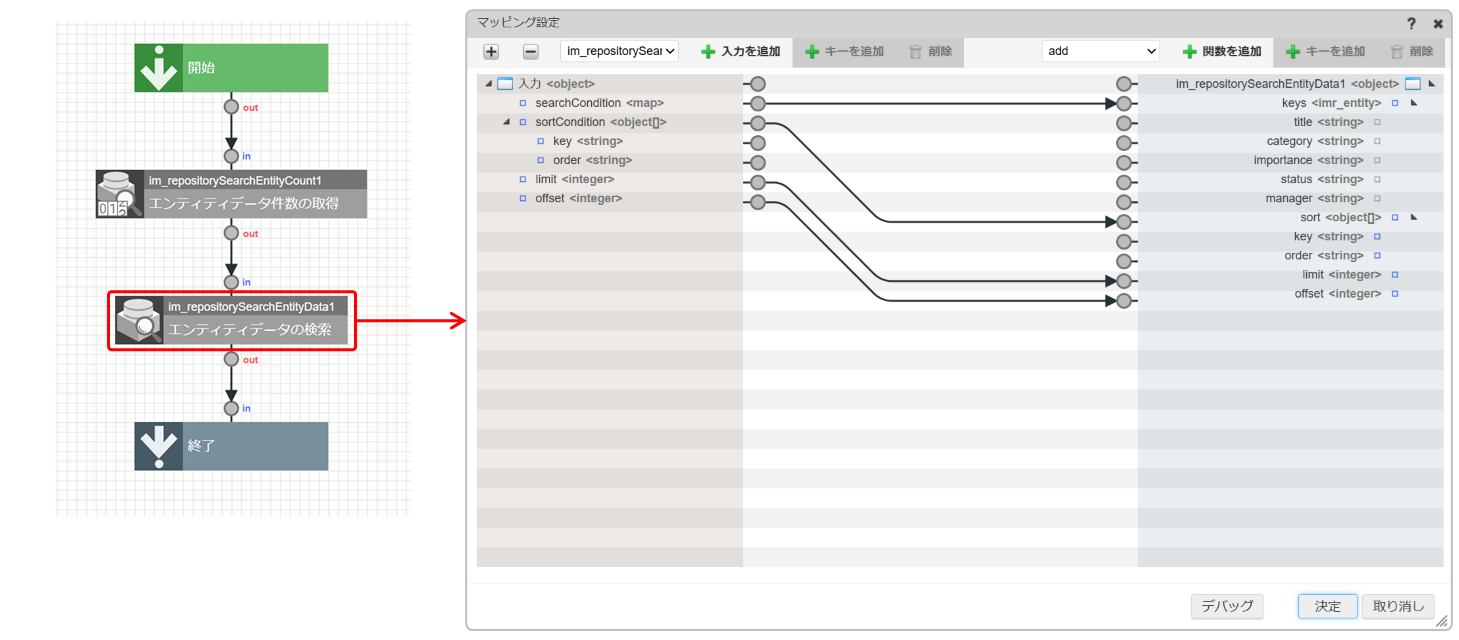1459x640 pixels.
Task: Click the im_repositorySearchEntityData1 search task icon
Action: pyautogui.click(x=139, y=320)
